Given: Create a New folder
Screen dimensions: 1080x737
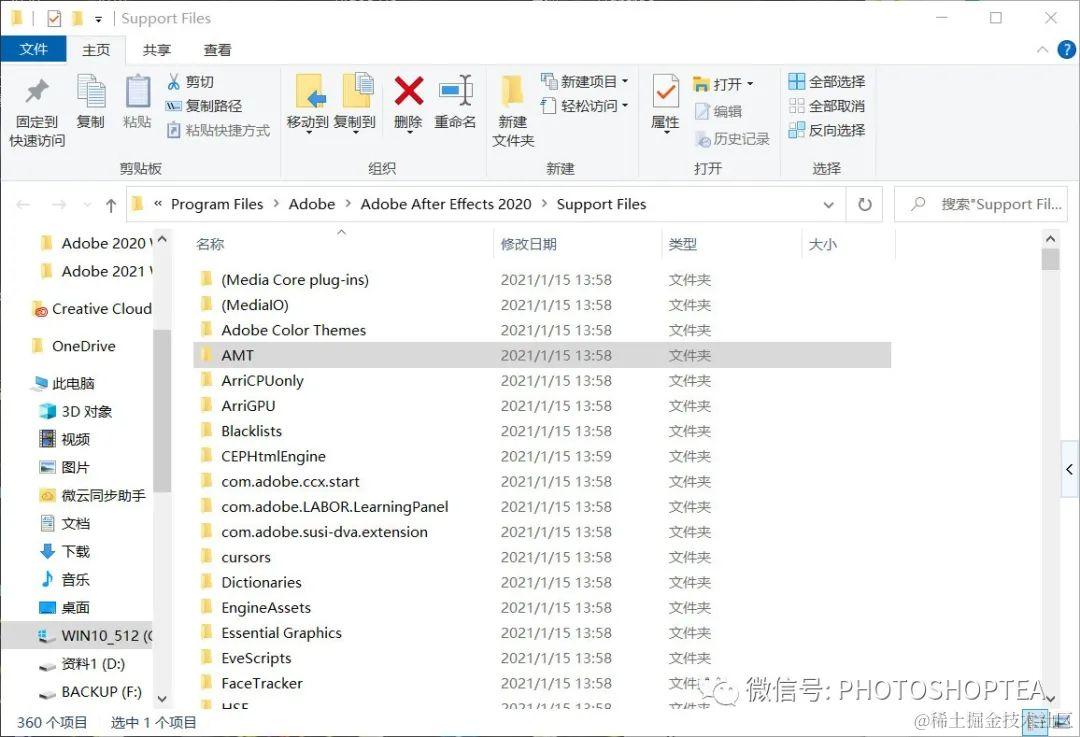Looking at the screenshot, I should coord(513,111).
